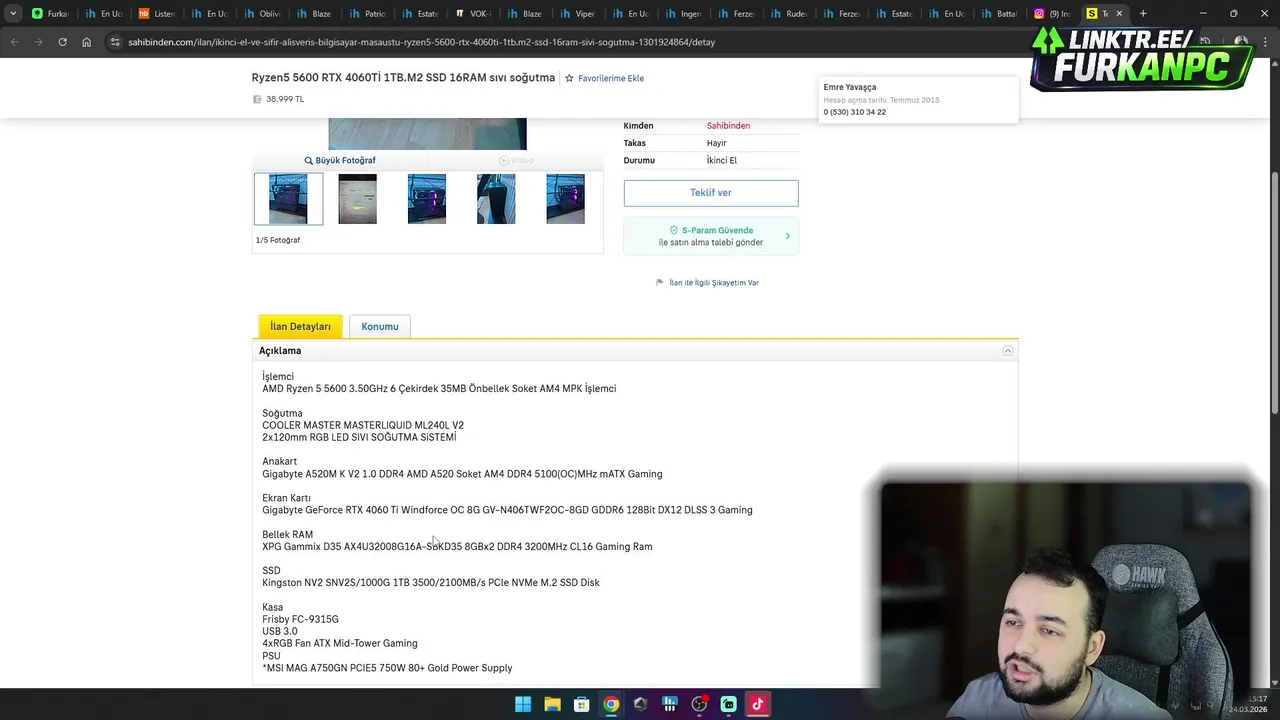Select the fourth listing photo thumbnail
This screenshot has height=720, width=1280.
click(496, 198)
